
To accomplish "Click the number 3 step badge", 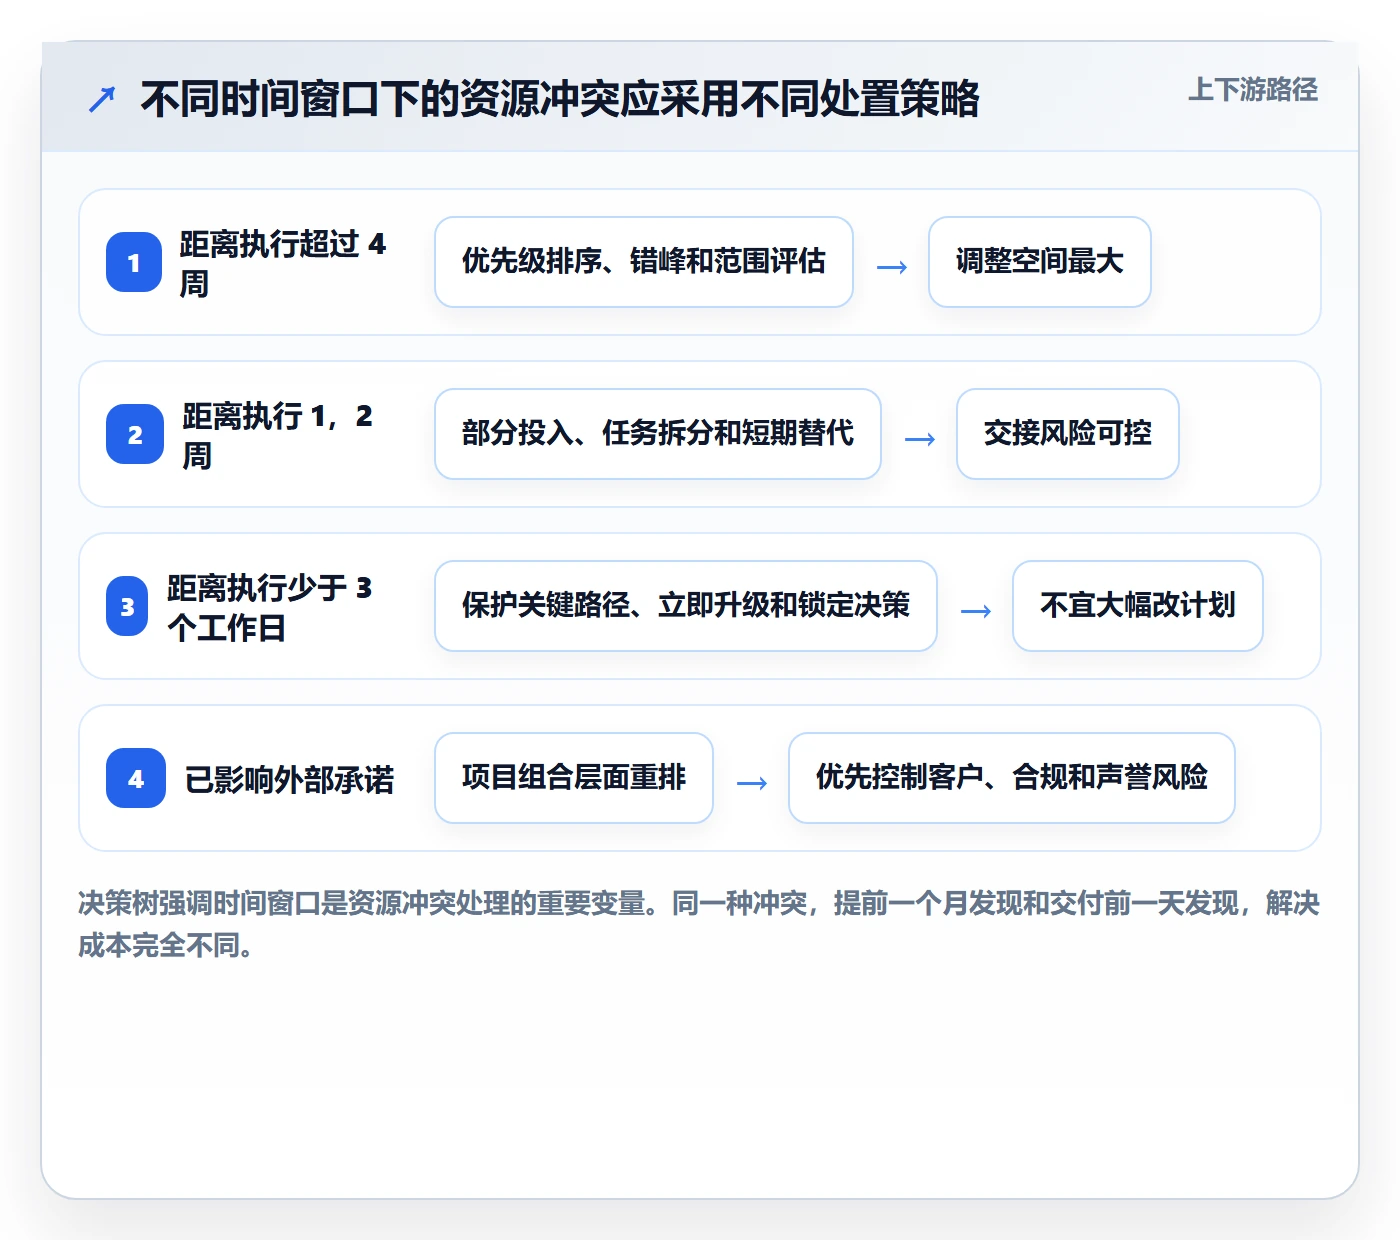I will 127,606.
